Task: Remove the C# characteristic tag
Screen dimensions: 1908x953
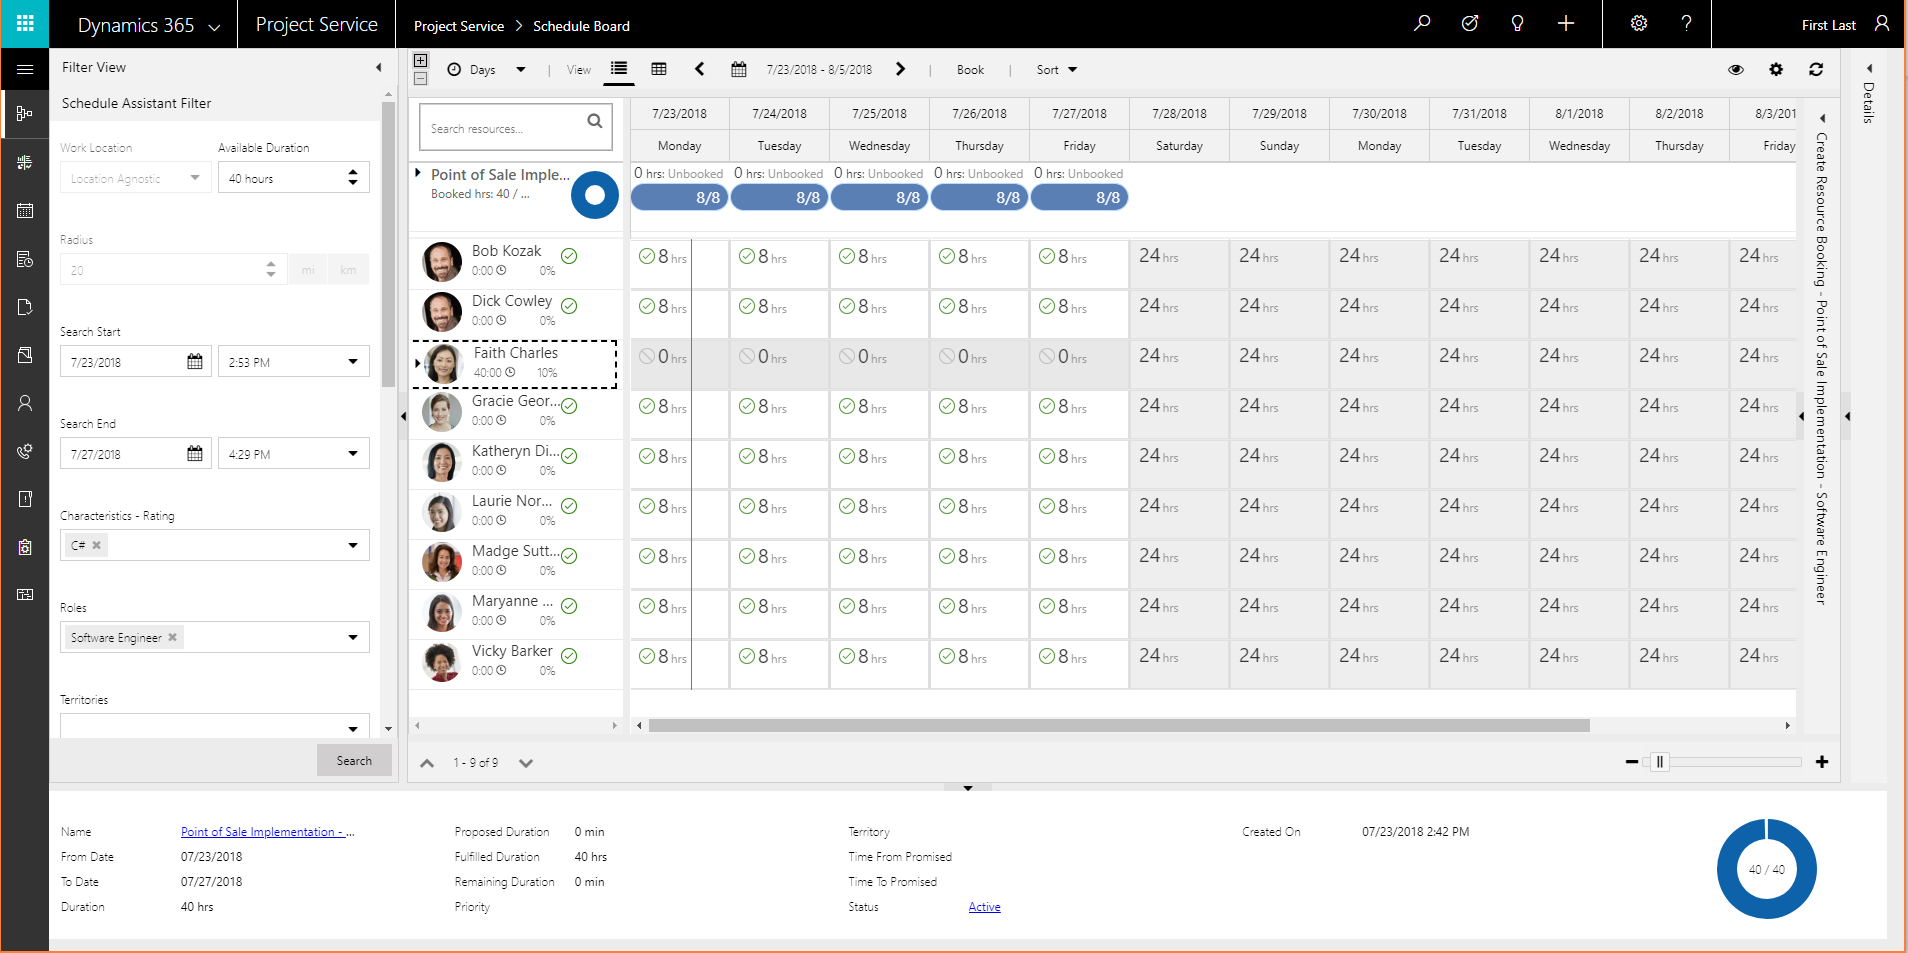Action: pyautogui.click(x=97, y=546)
